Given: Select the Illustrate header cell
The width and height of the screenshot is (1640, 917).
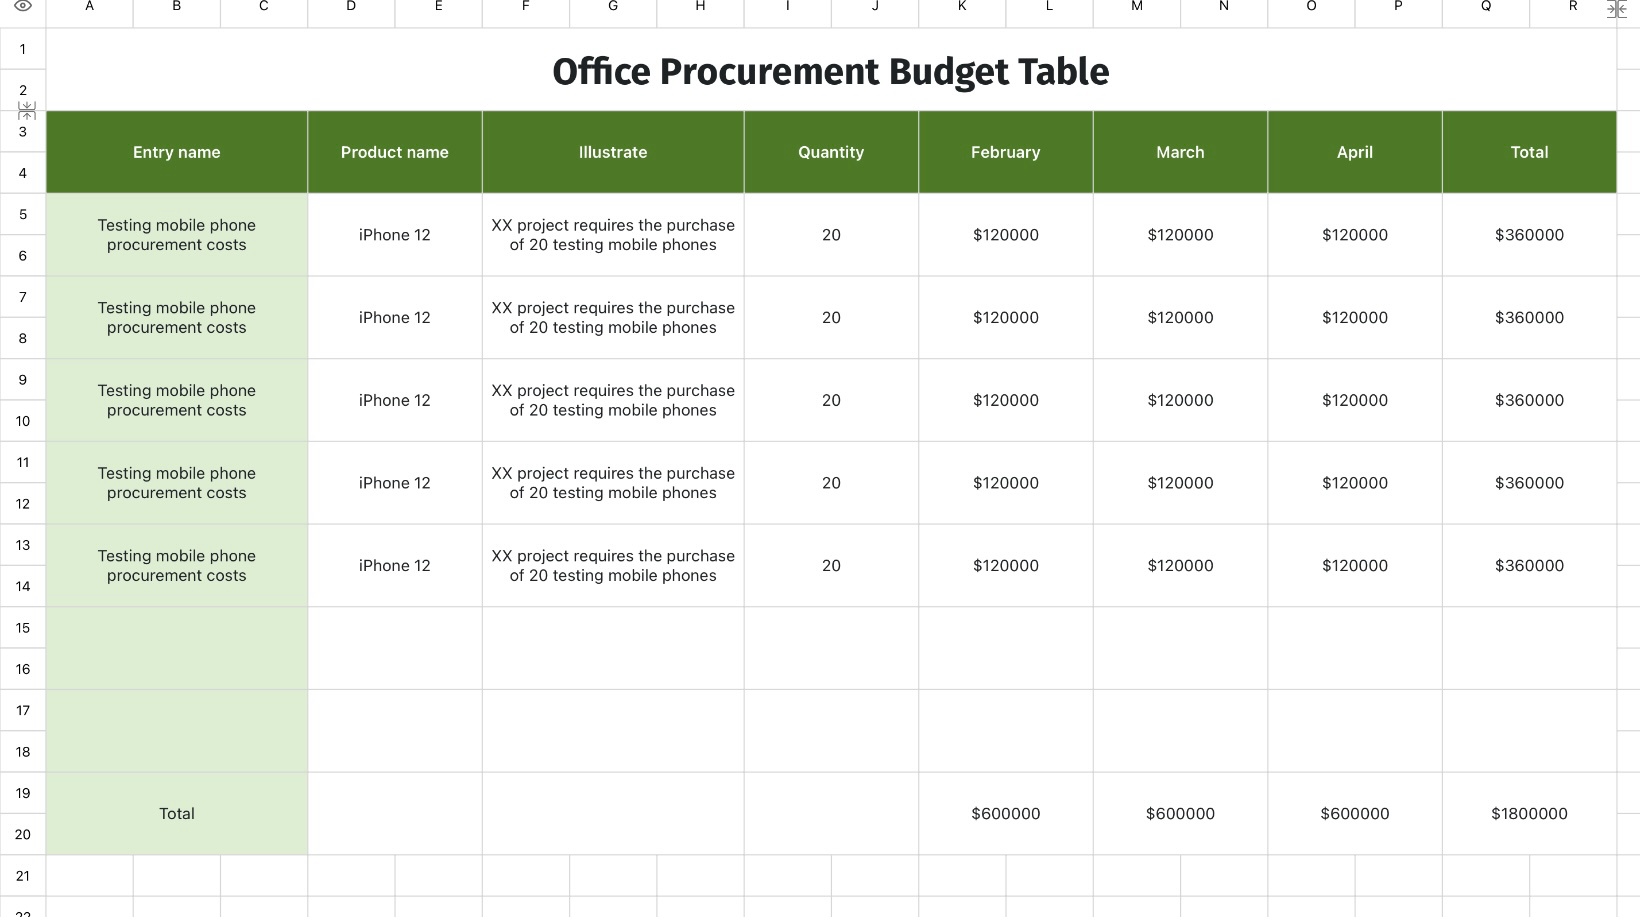Looking at the screenshot, I should pyautogui.click(x=613, y=152).
